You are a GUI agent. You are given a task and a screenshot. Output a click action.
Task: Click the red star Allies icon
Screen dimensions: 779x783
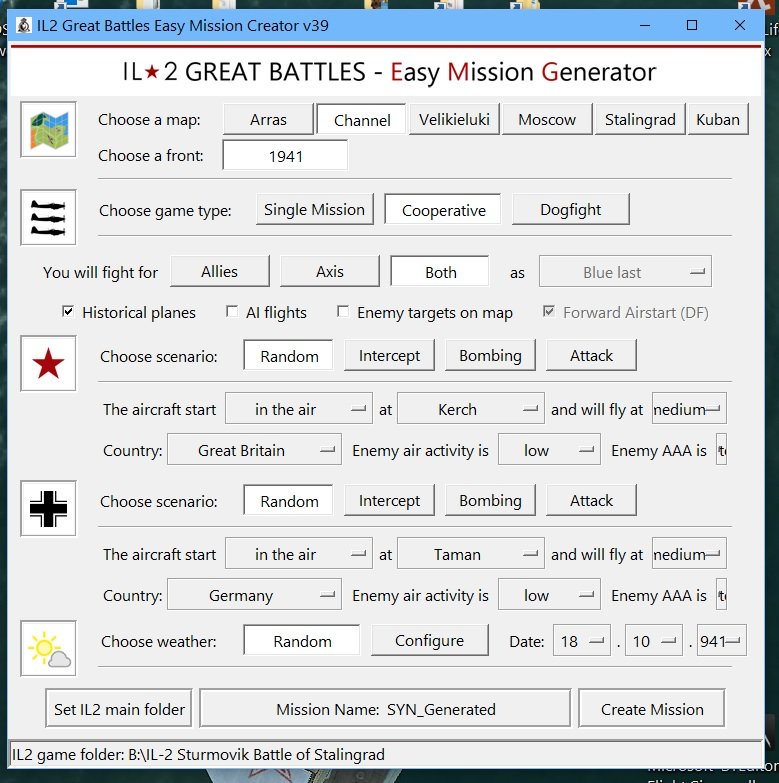point(48,363)
